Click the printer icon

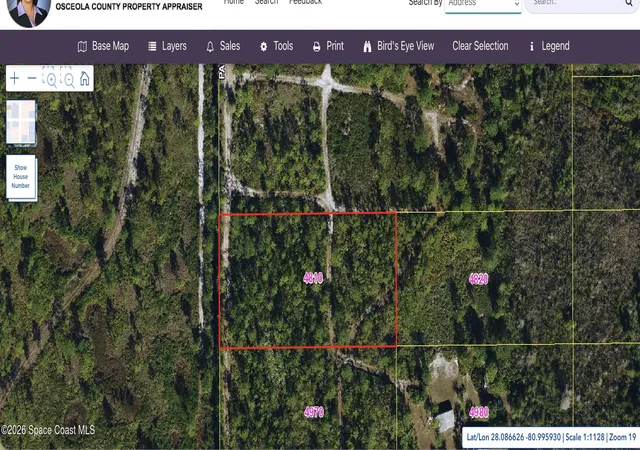click(316, 47)
